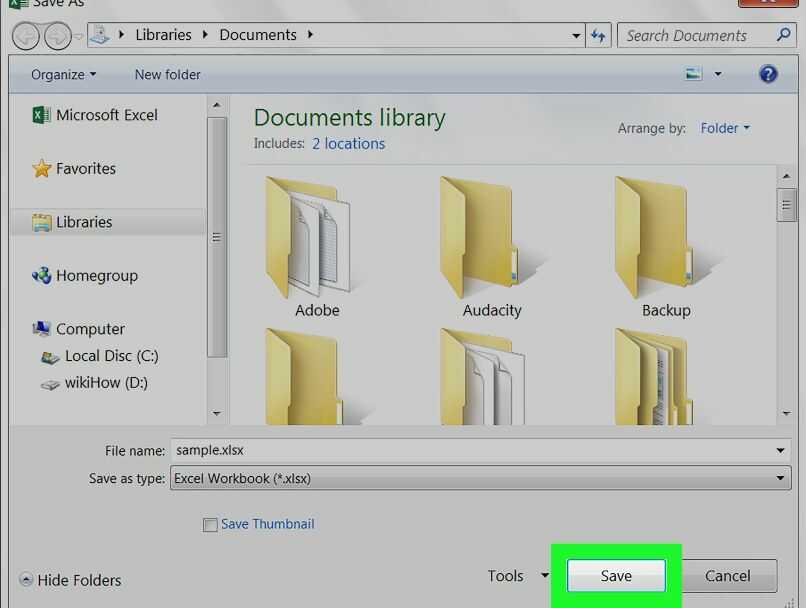Open the Save as type dropdown
Screen dimensions: 806x608
coord(783,478)
